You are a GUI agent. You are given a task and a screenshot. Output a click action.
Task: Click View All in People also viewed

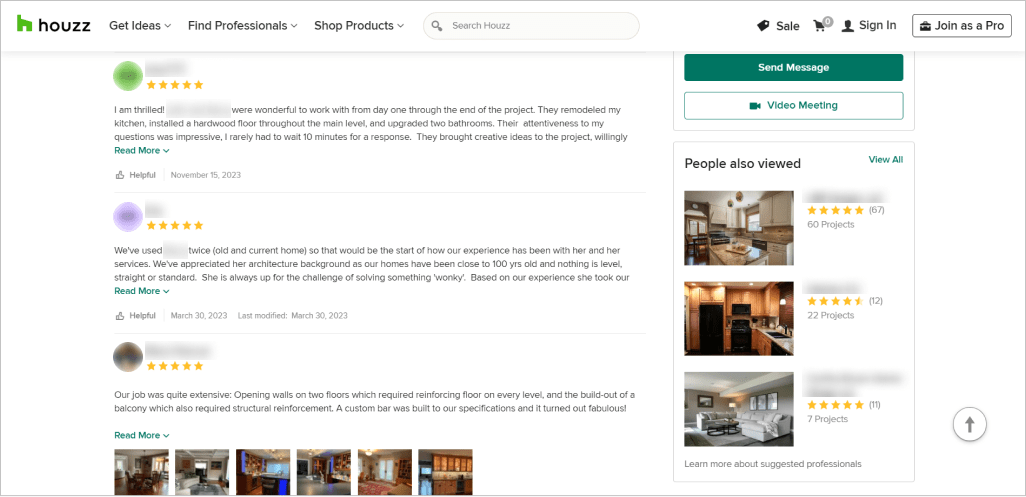tap(885, 160)
